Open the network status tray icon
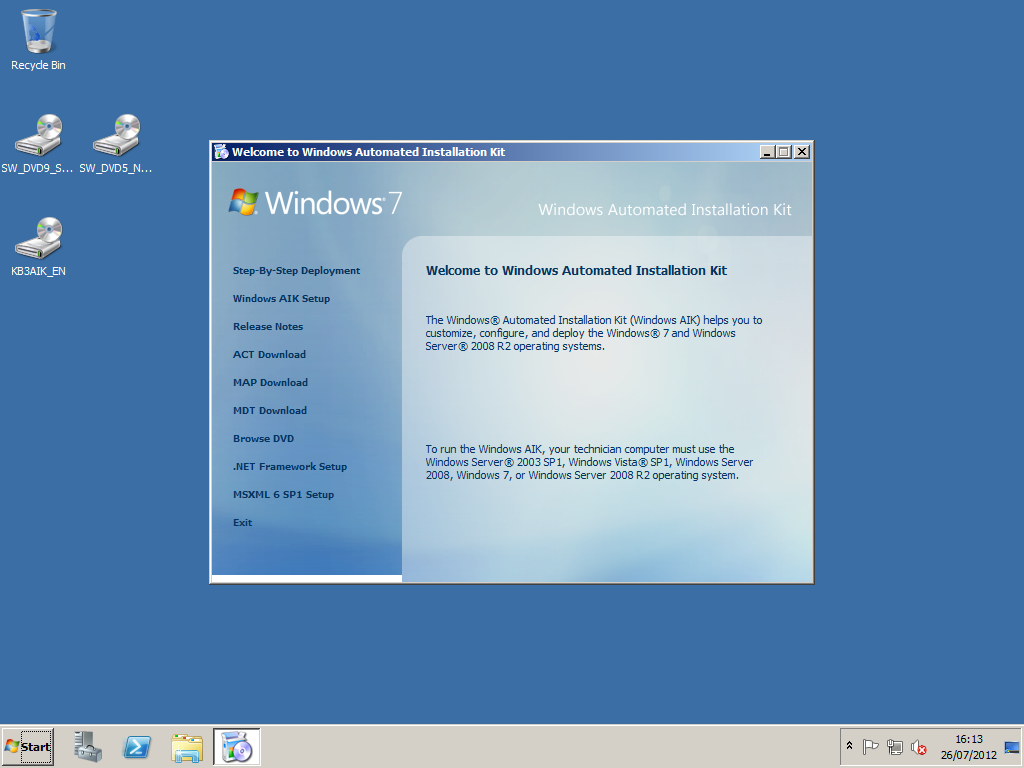Viewport: 1024px width, 768px height. coord(895,746)
